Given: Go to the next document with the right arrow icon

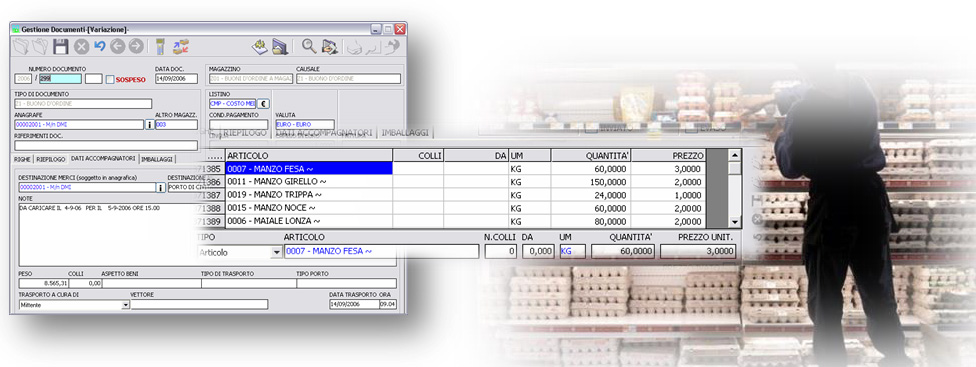Looking at the screenshot, I should click(136, 47).
